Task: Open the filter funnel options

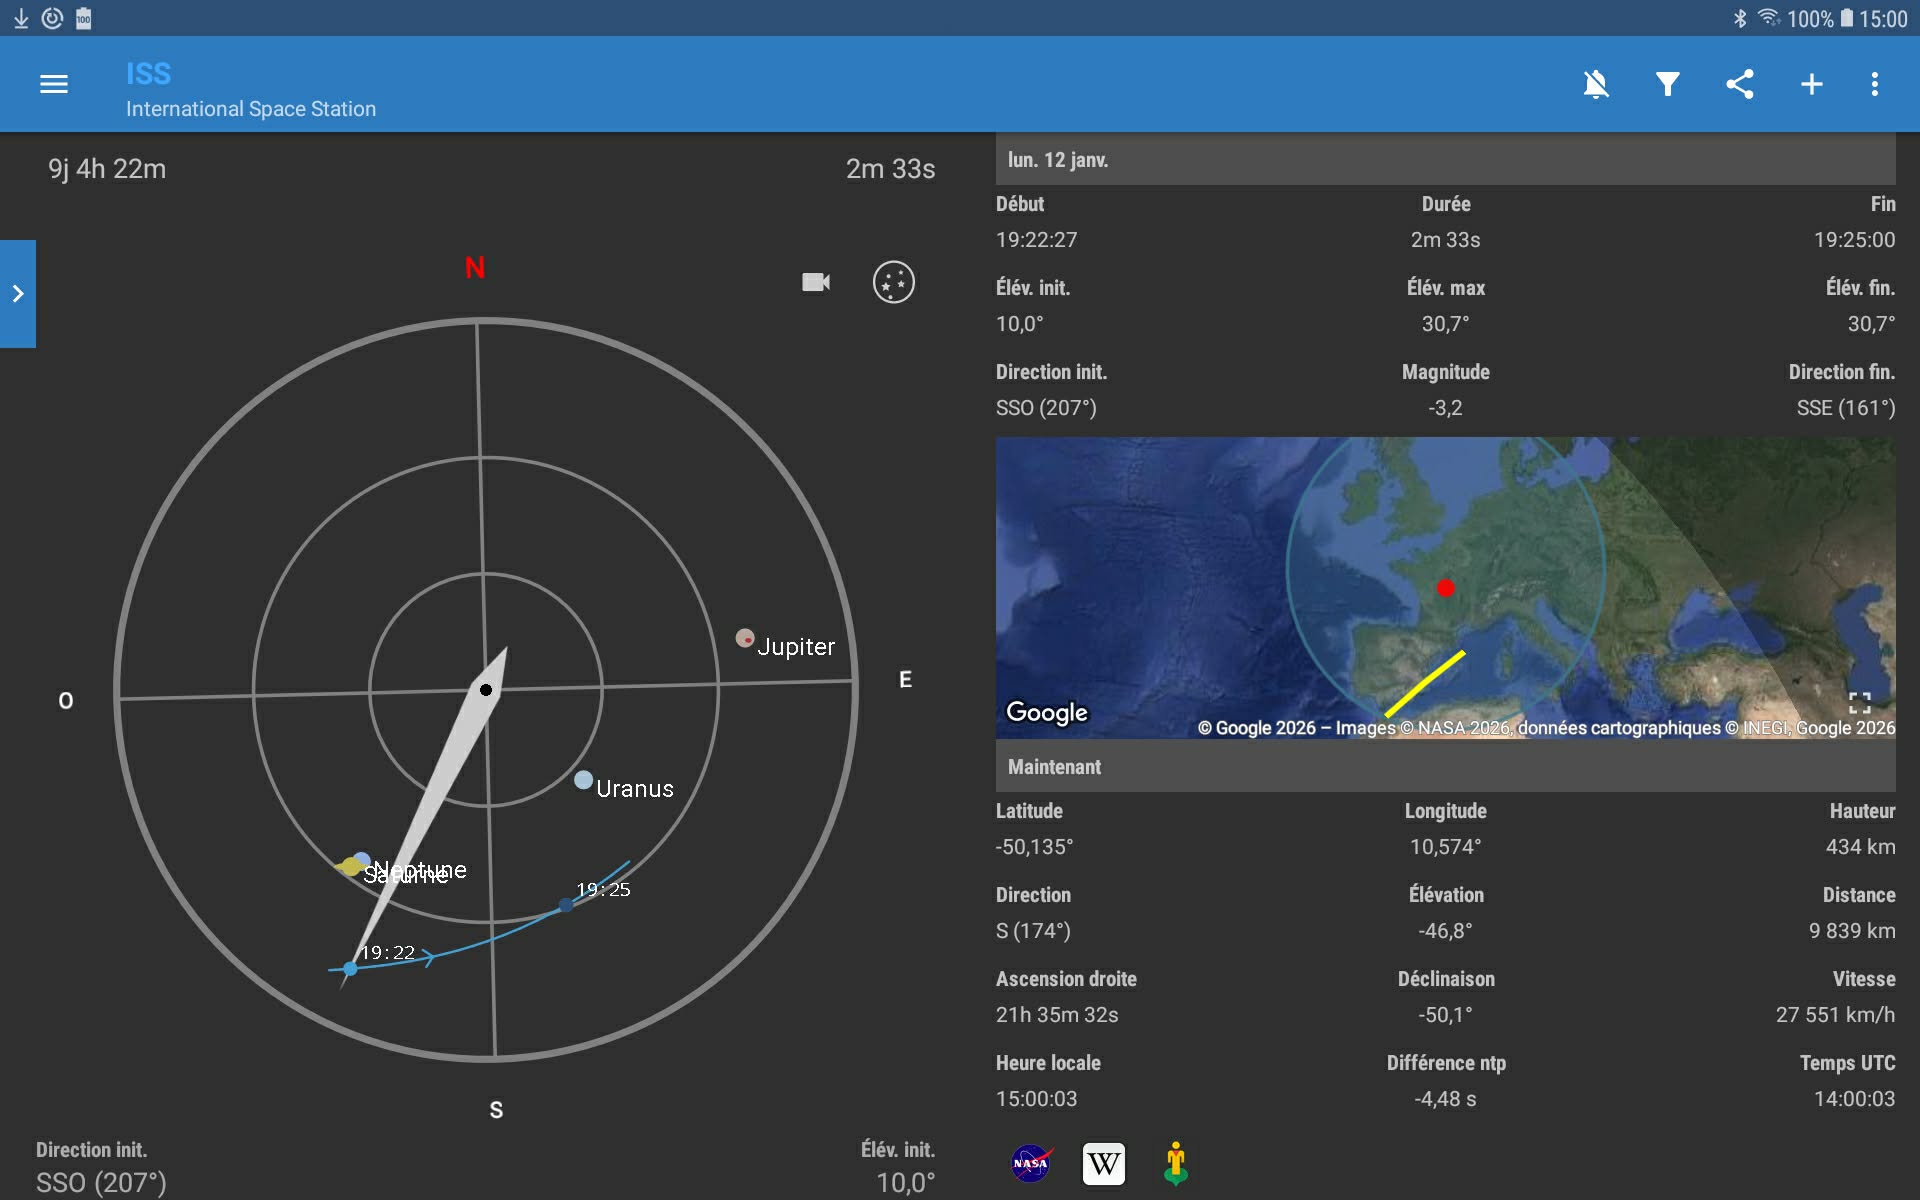Action: point(1667,84)
